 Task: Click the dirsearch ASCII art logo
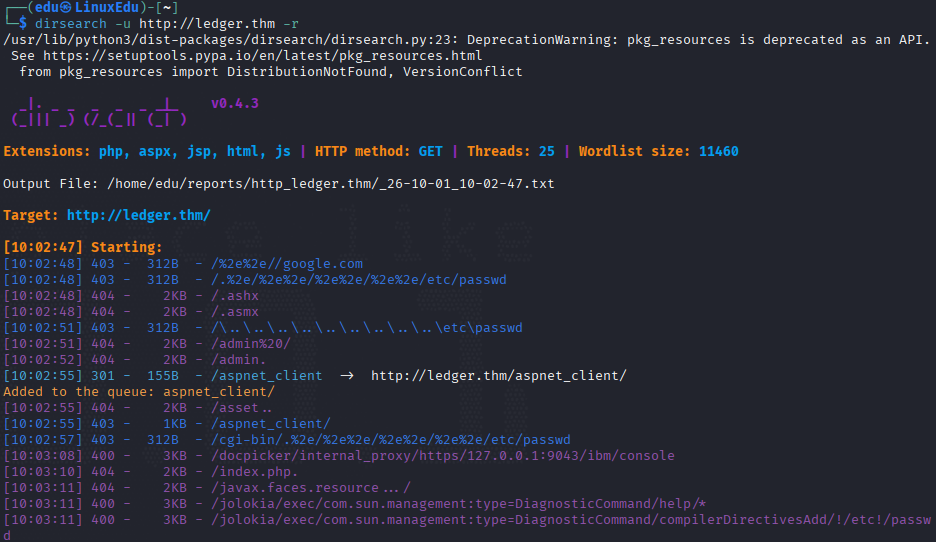pyautogui.click(x=99, y=112)
